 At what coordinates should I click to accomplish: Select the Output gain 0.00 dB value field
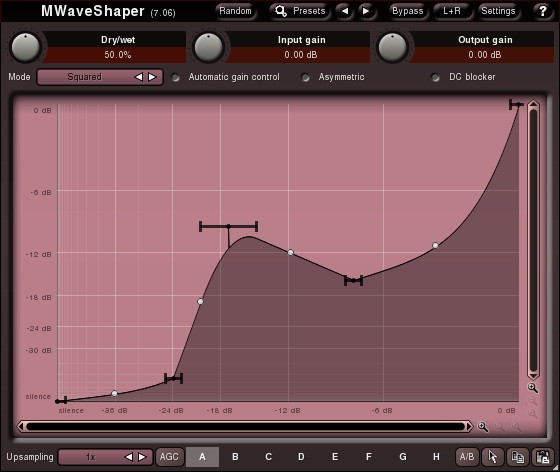pyautogui.click(x=485, y=55)
